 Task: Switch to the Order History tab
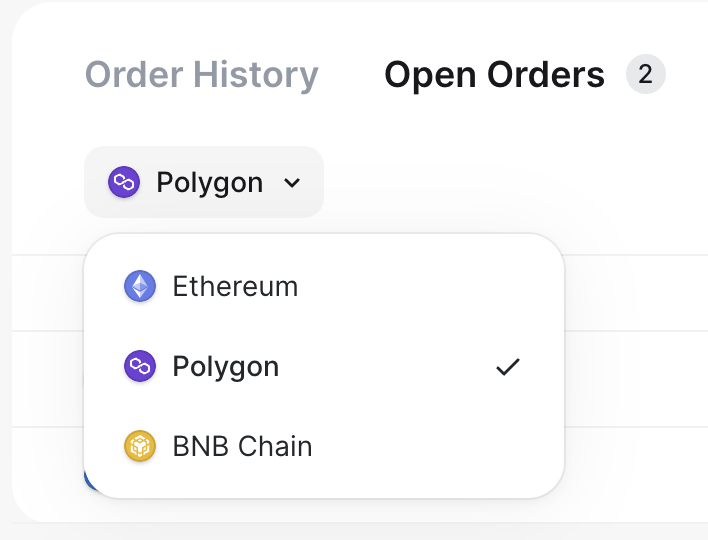(x=201, y=75)
